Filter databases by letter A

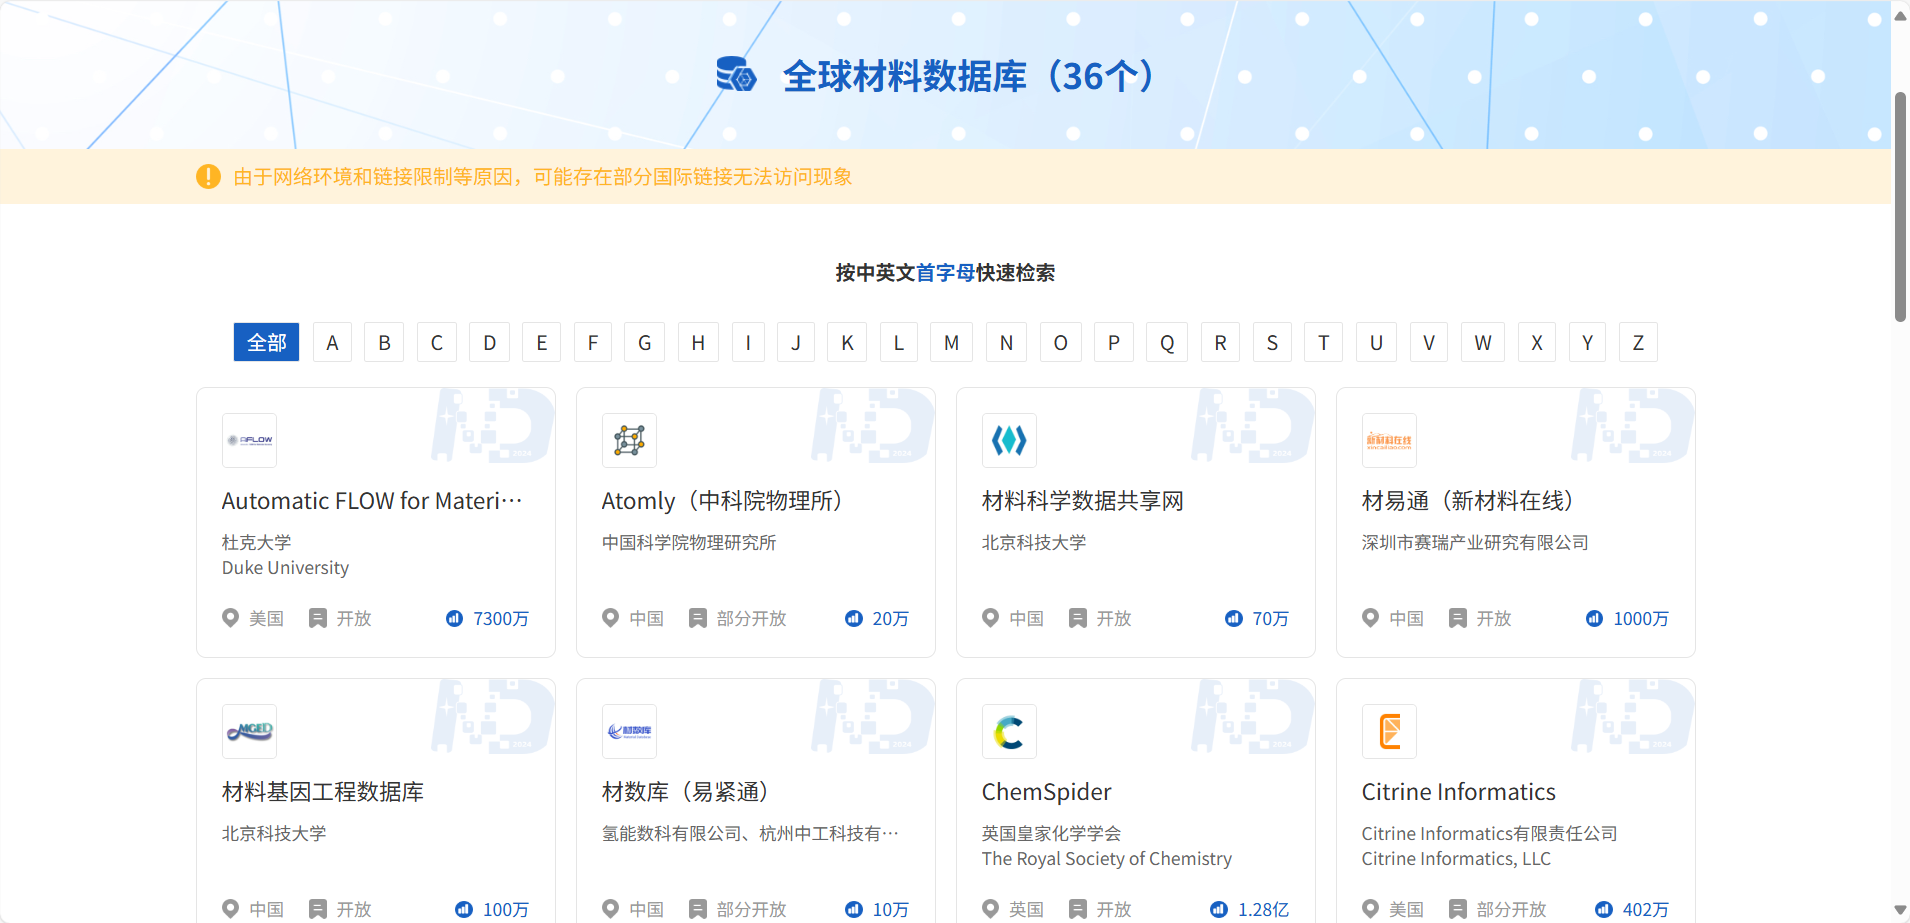(x=332, y=342)
